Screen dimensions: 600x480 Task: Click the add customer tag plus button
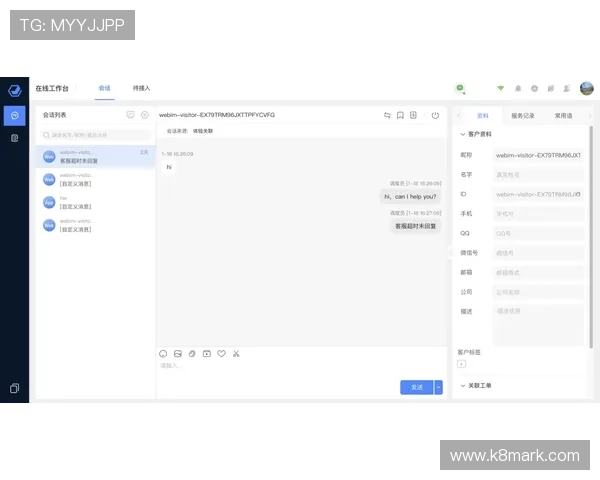point(461,364)
